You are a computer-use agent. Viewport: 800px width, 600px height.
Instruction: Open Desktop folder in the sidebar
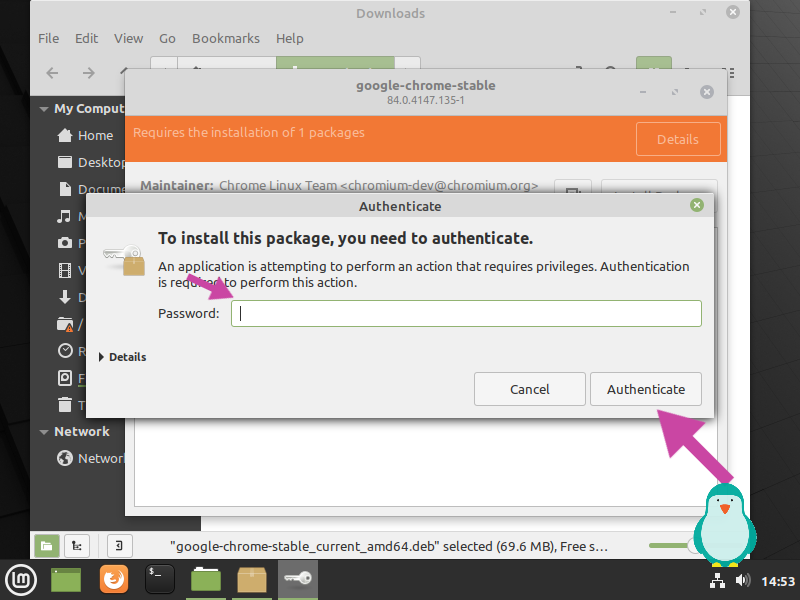click(x=91, y=162)
